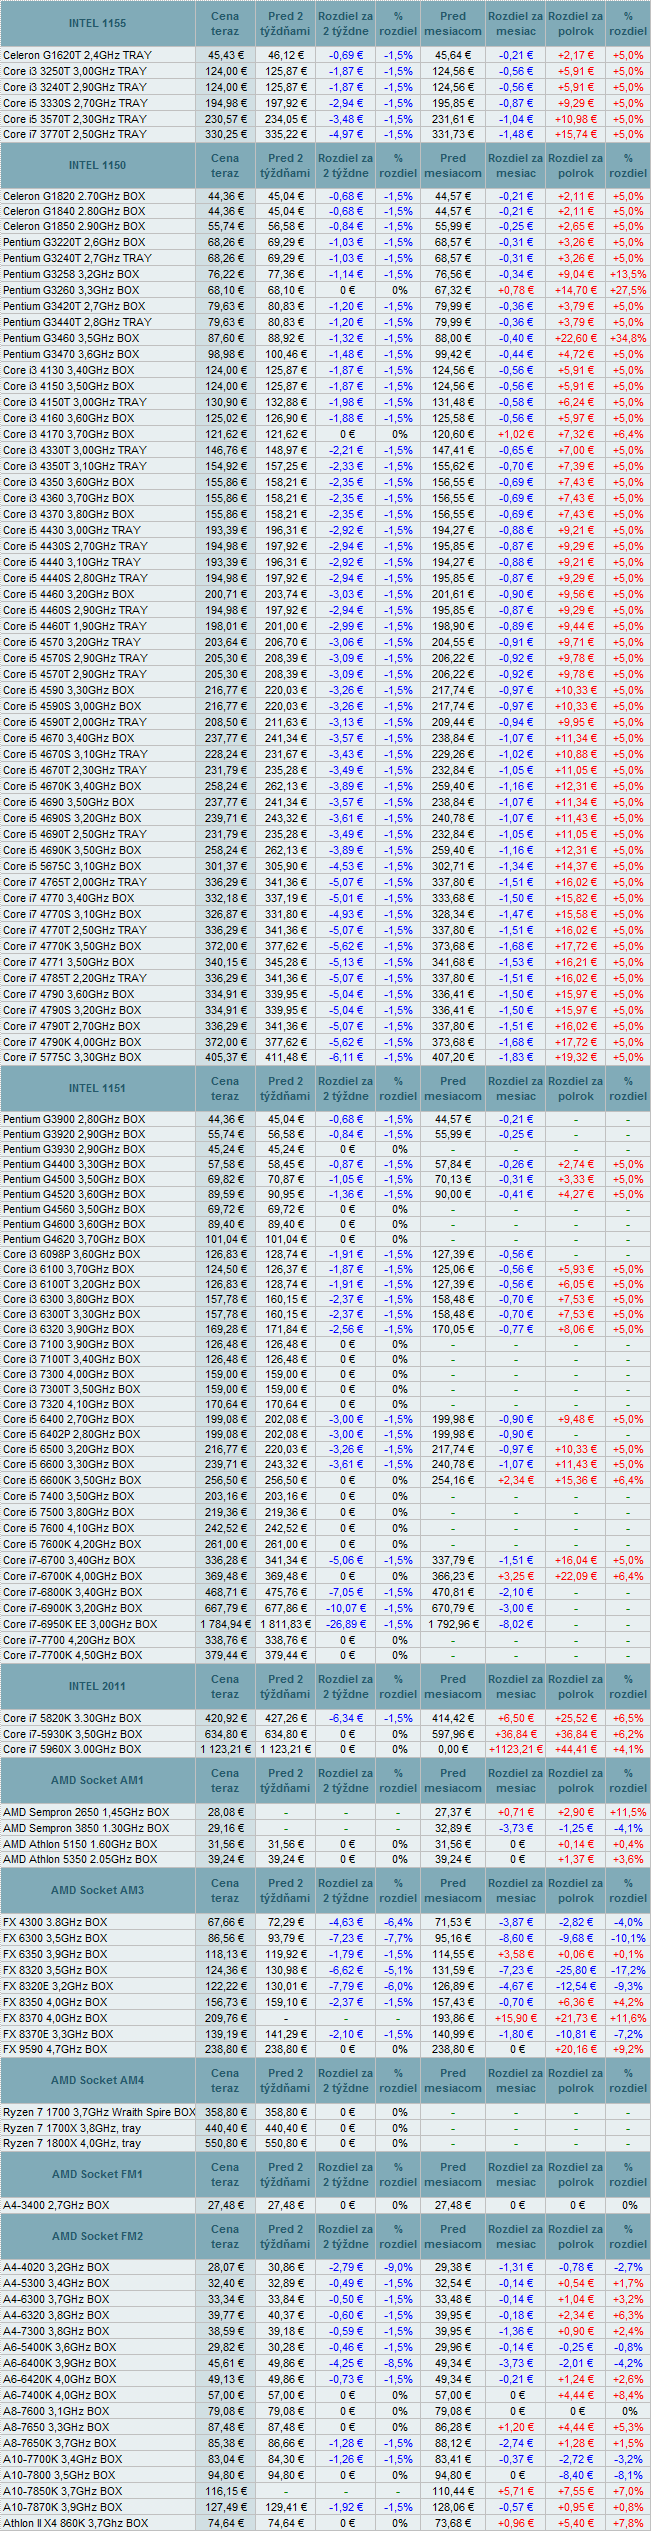Click the -17,2% value for FX 8320
The width and height of the screenshot is (651, 2531).
pyautogui.click(x=628, y=1970)
